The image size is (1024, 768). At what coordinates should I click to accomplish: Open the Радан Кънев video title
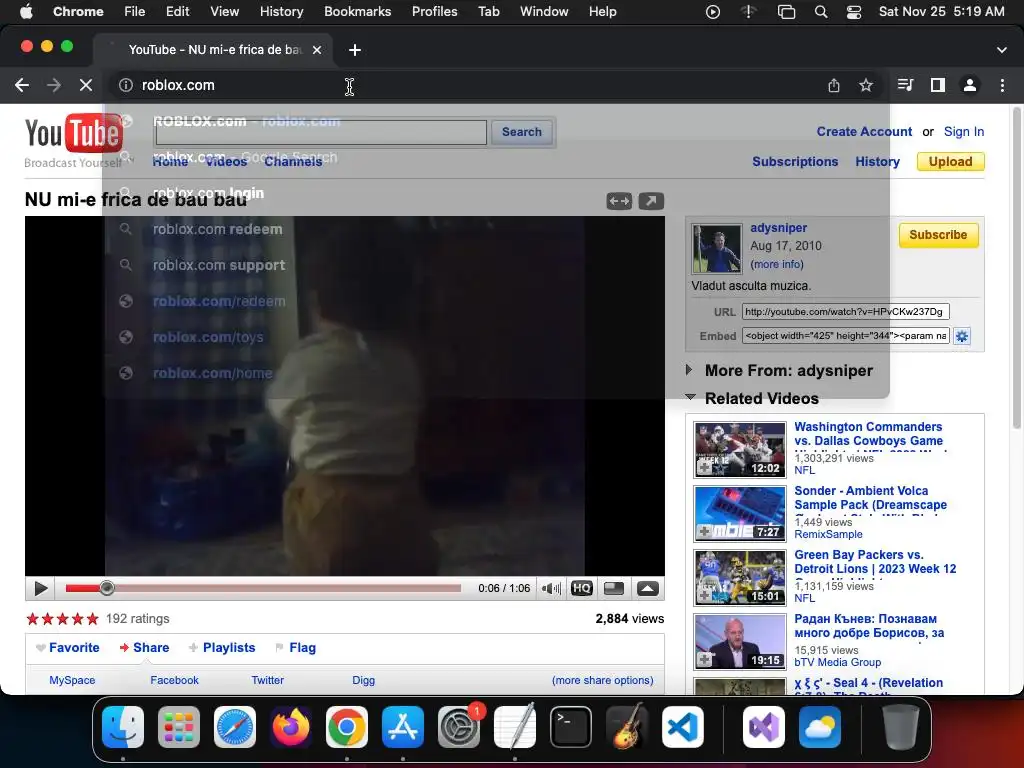point(869,626)
